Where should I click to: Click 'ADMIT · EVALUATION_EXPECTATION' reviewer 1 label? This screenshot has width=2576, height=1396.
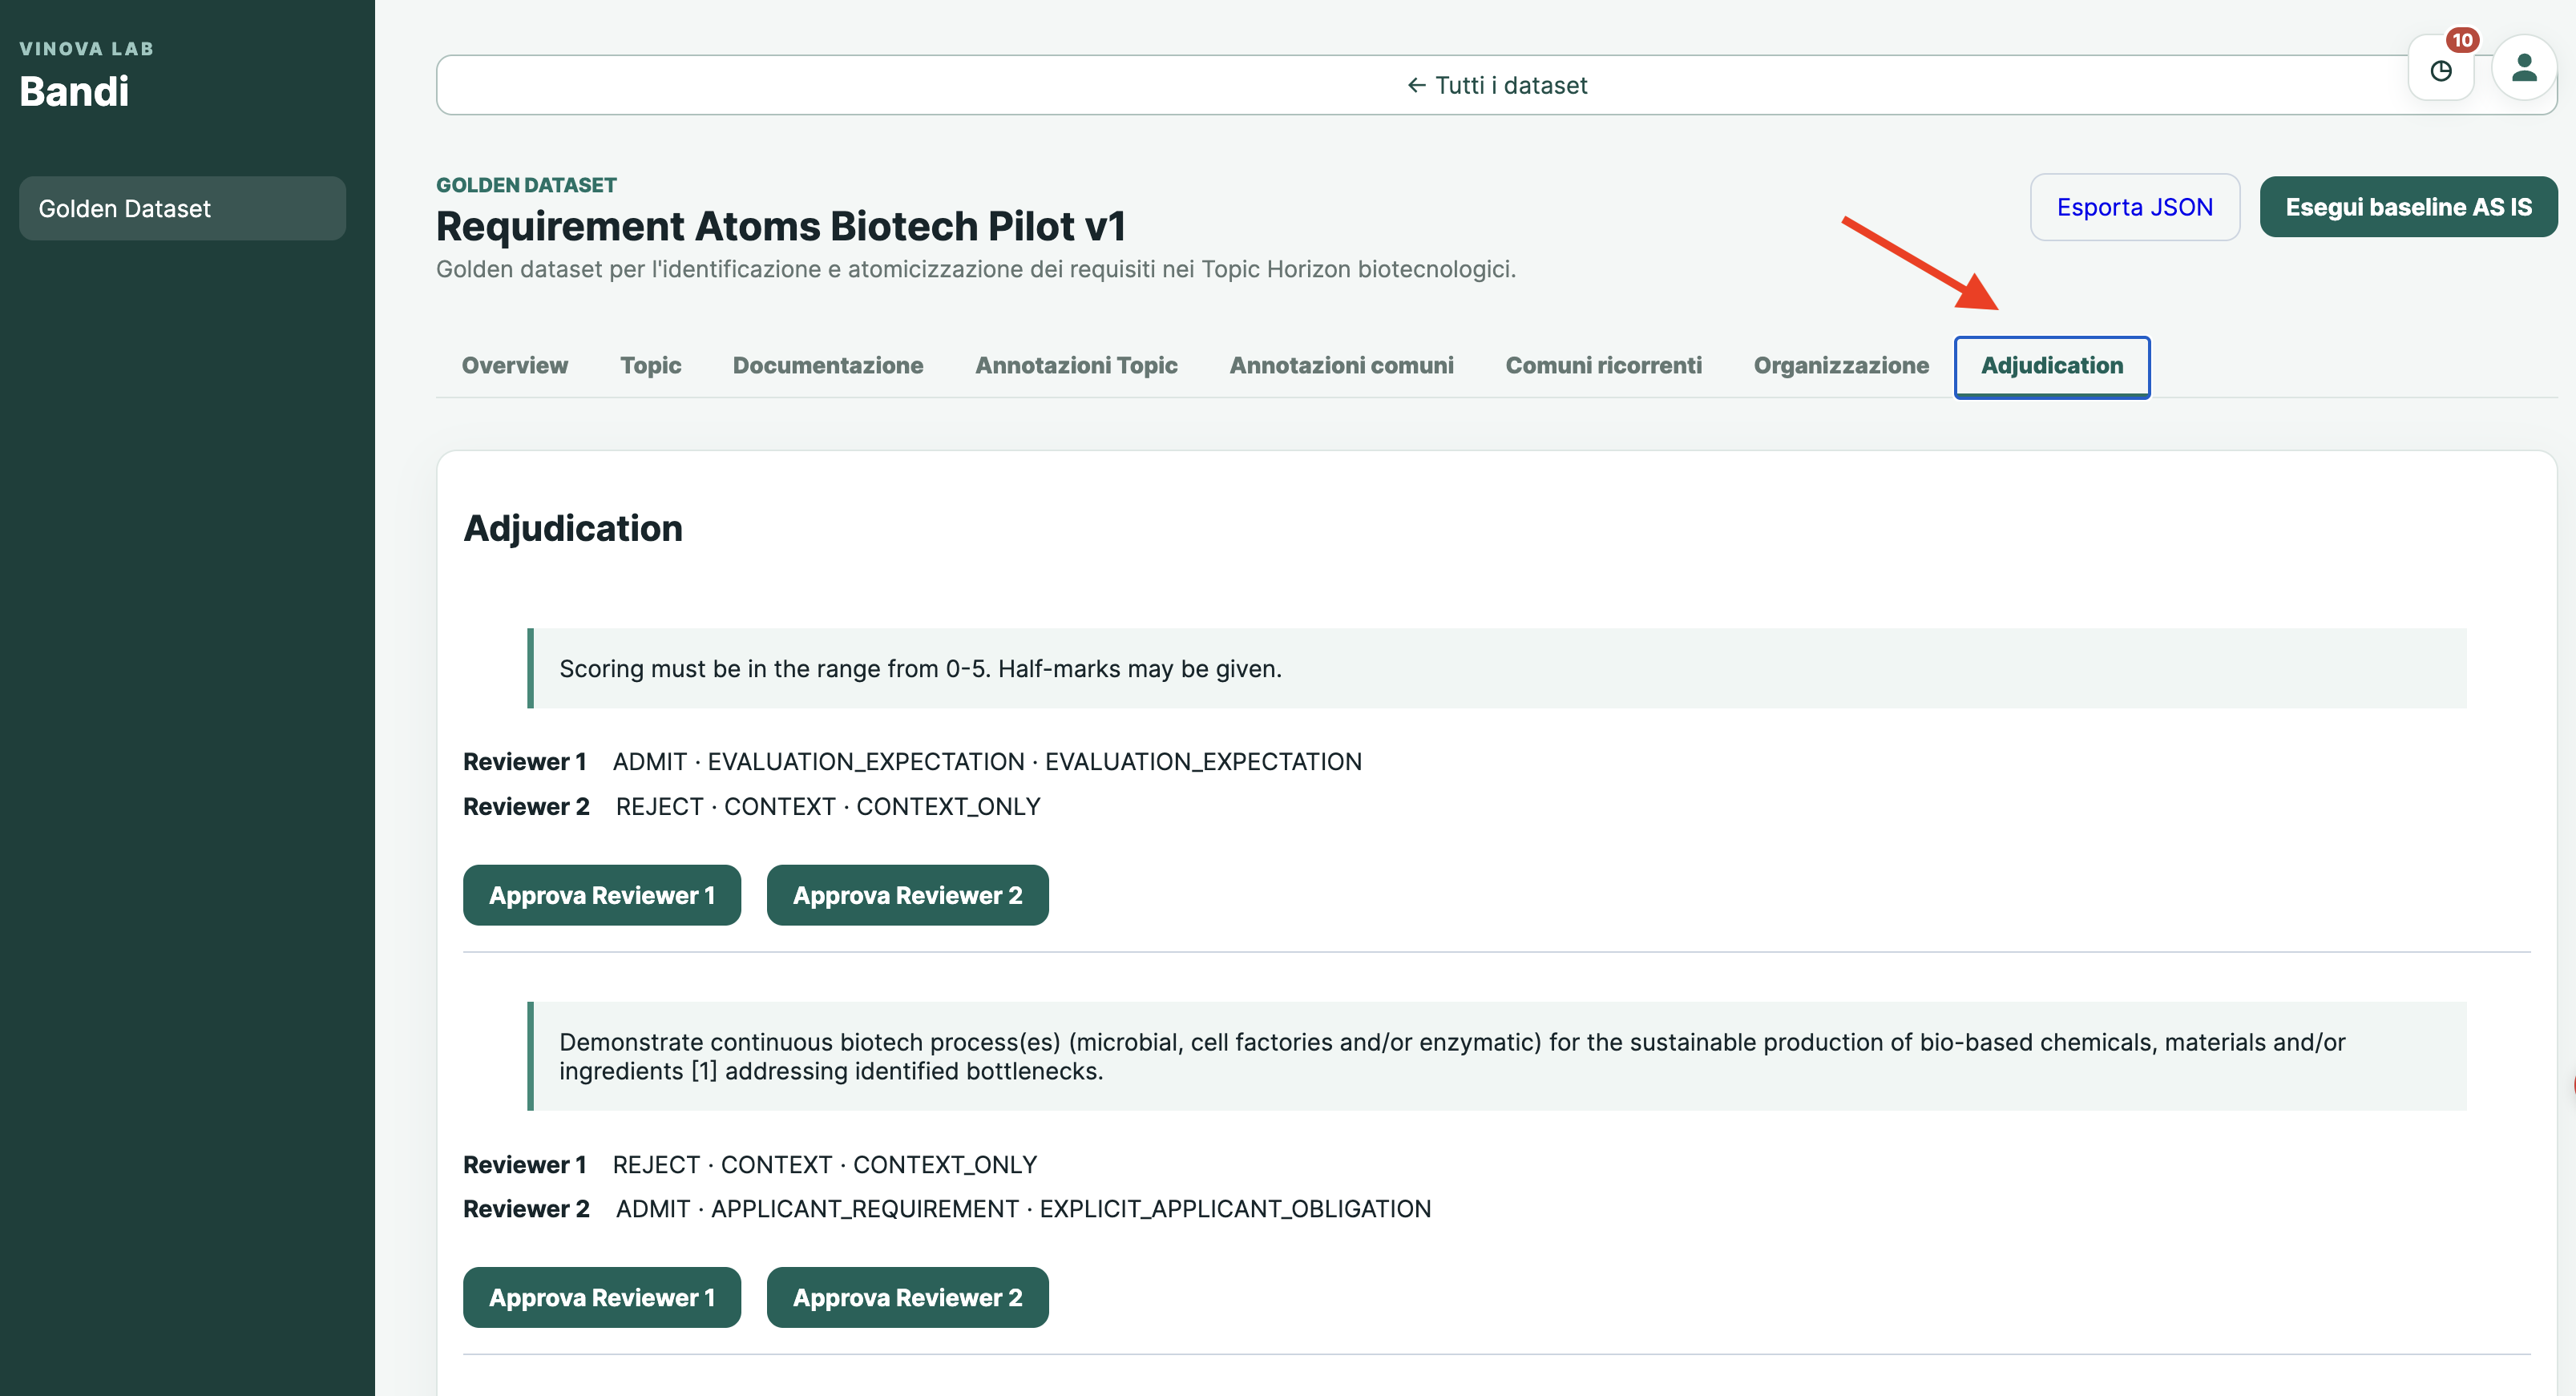[x=987, y=761]
